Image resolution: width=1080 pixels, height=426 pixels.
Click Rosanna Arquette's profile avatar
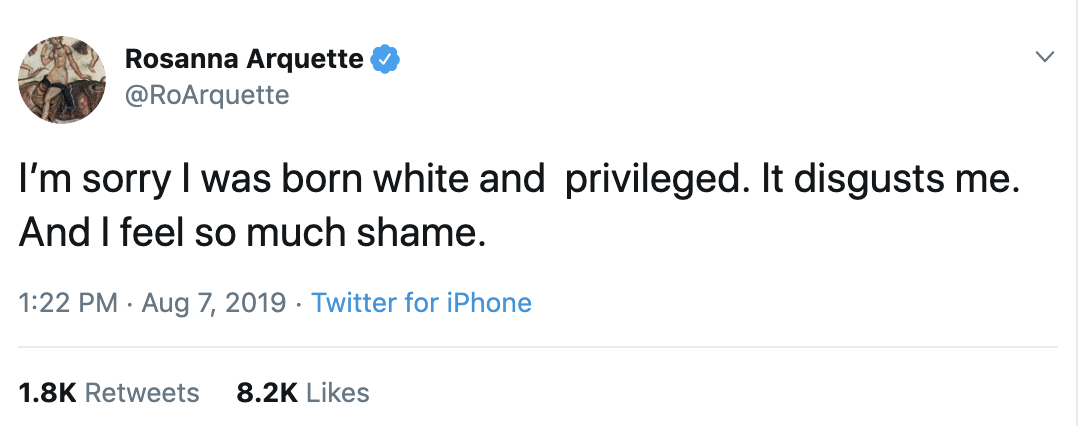pos(62,80)
